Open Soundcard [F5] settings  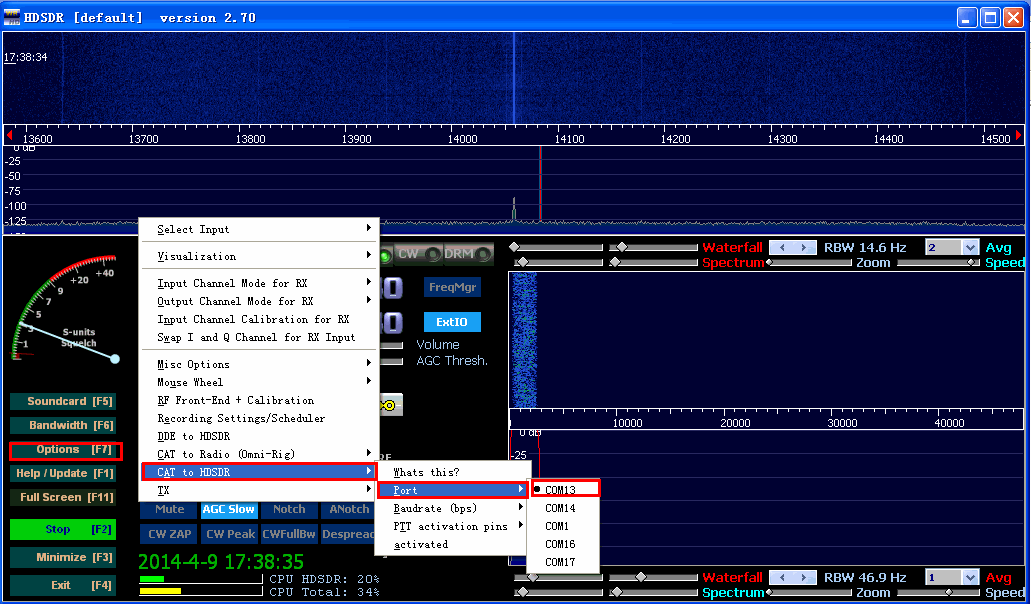click(63, 401)
